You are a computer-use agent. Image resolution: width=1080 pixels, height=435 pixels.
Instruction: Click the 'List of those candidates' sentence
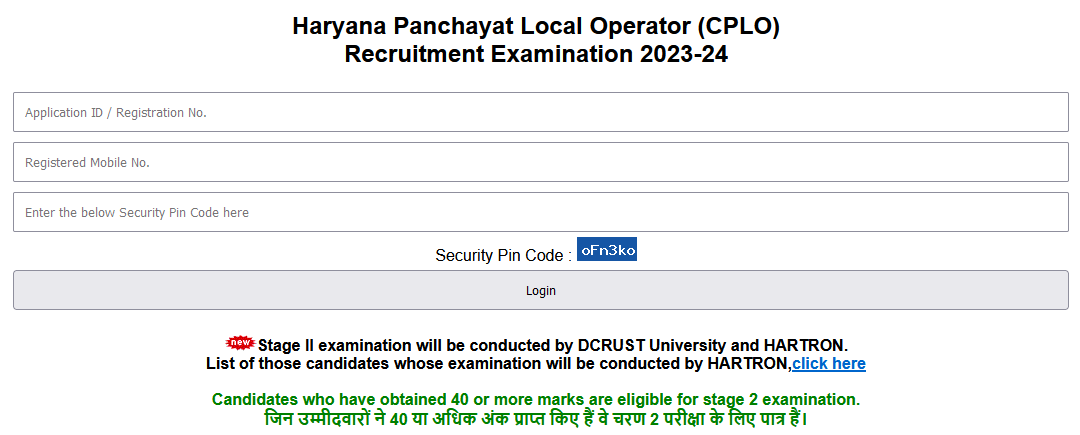(400, 364)
